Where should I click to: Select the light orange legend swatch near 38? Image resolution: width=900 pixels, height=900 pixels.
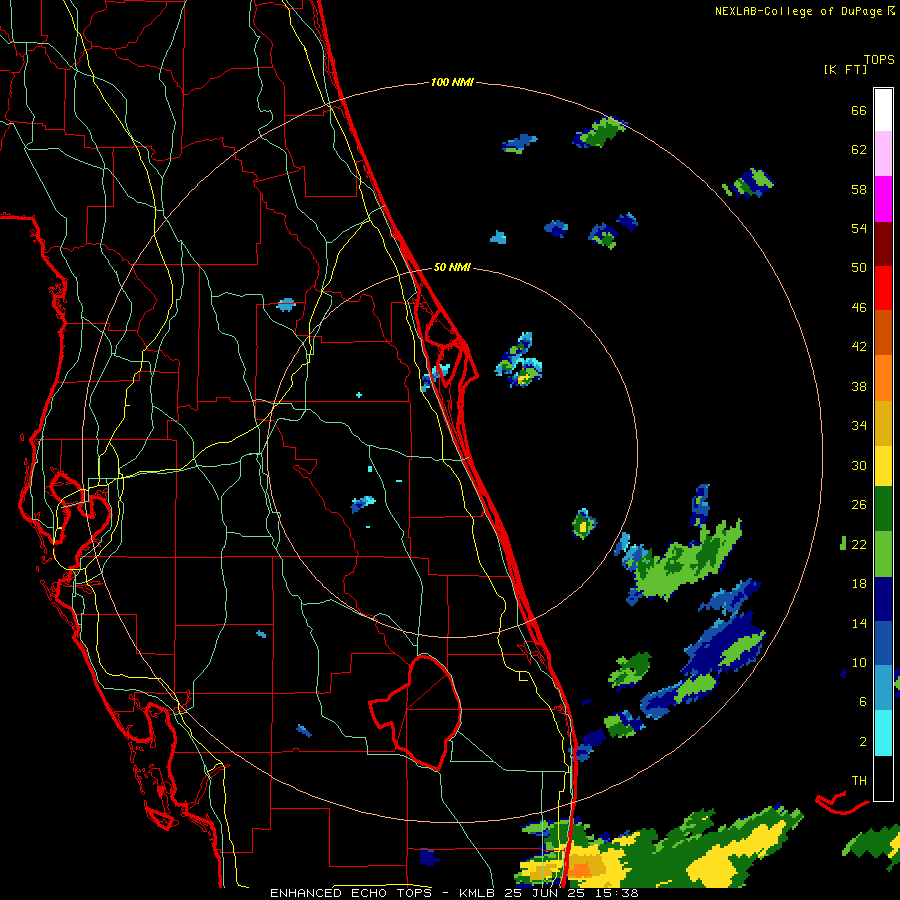[883, 378]
